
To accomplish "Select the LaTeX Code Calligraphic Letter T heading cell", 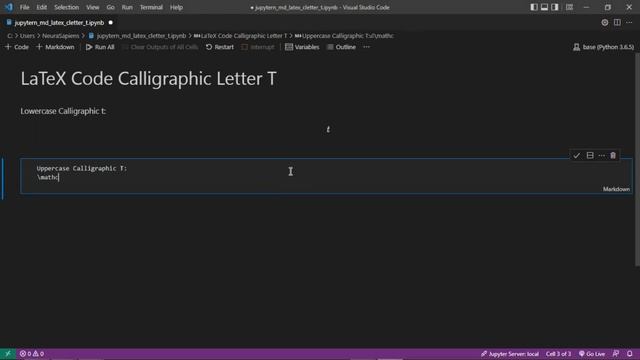I will click(x=149, y=79).
